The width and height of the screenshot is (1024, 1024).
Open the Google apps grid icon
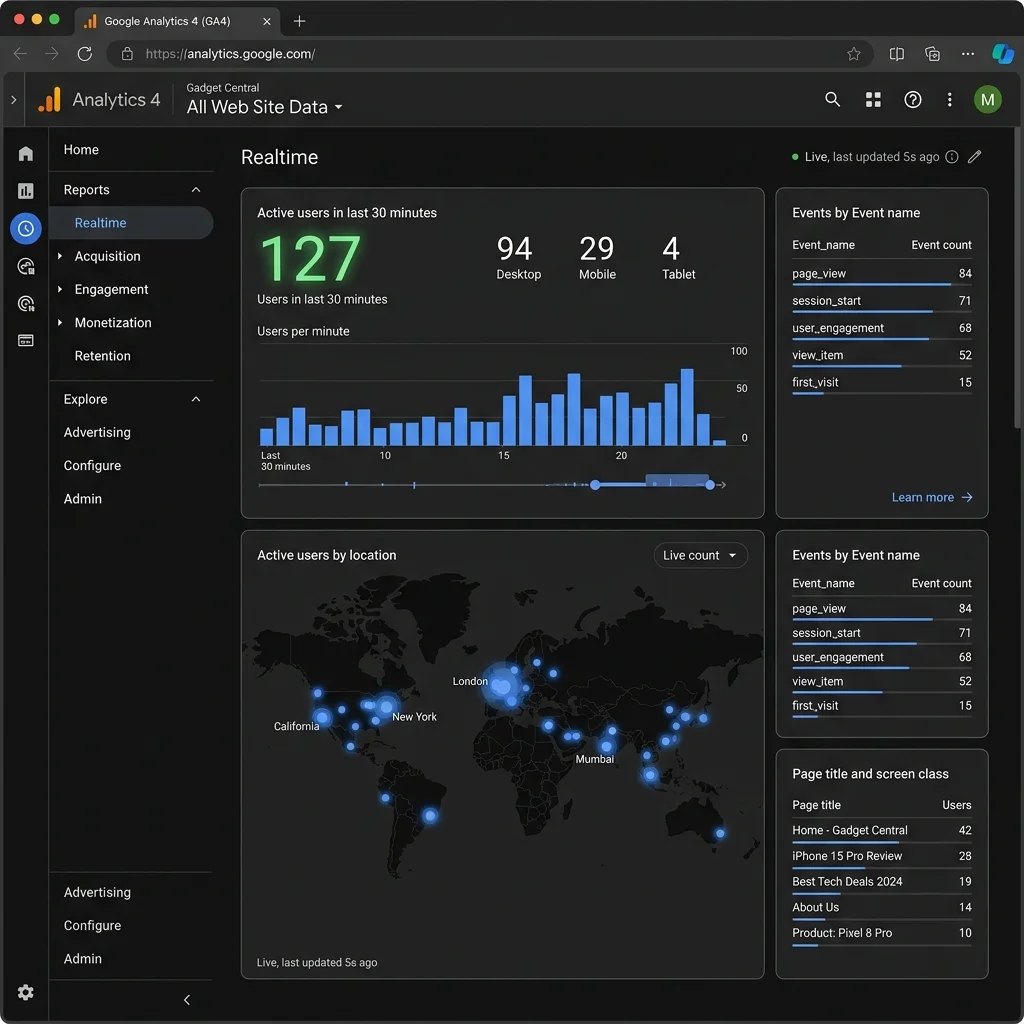[873, 99]
